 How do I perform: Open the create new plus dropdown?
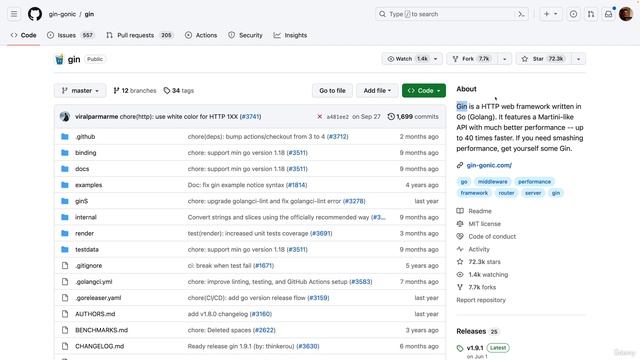[550, 14]
